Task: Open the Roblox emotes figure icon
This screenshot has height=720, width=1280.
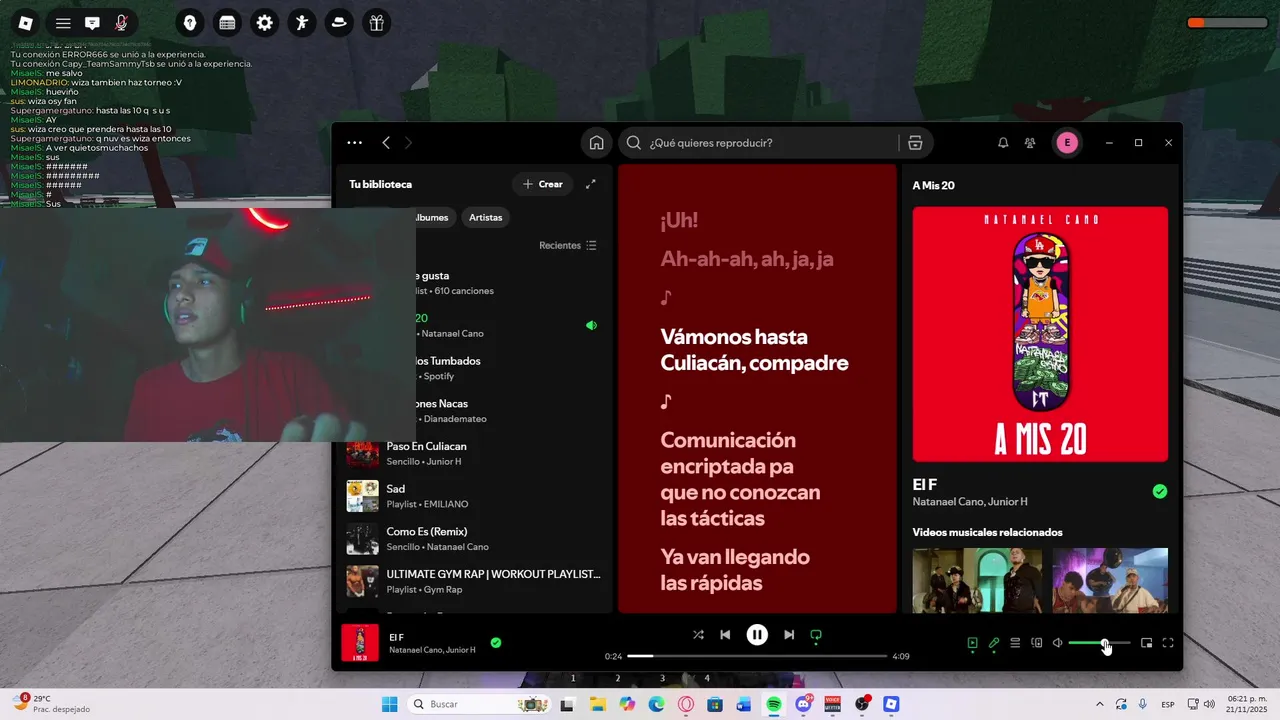Action: [x=301, y=23]
